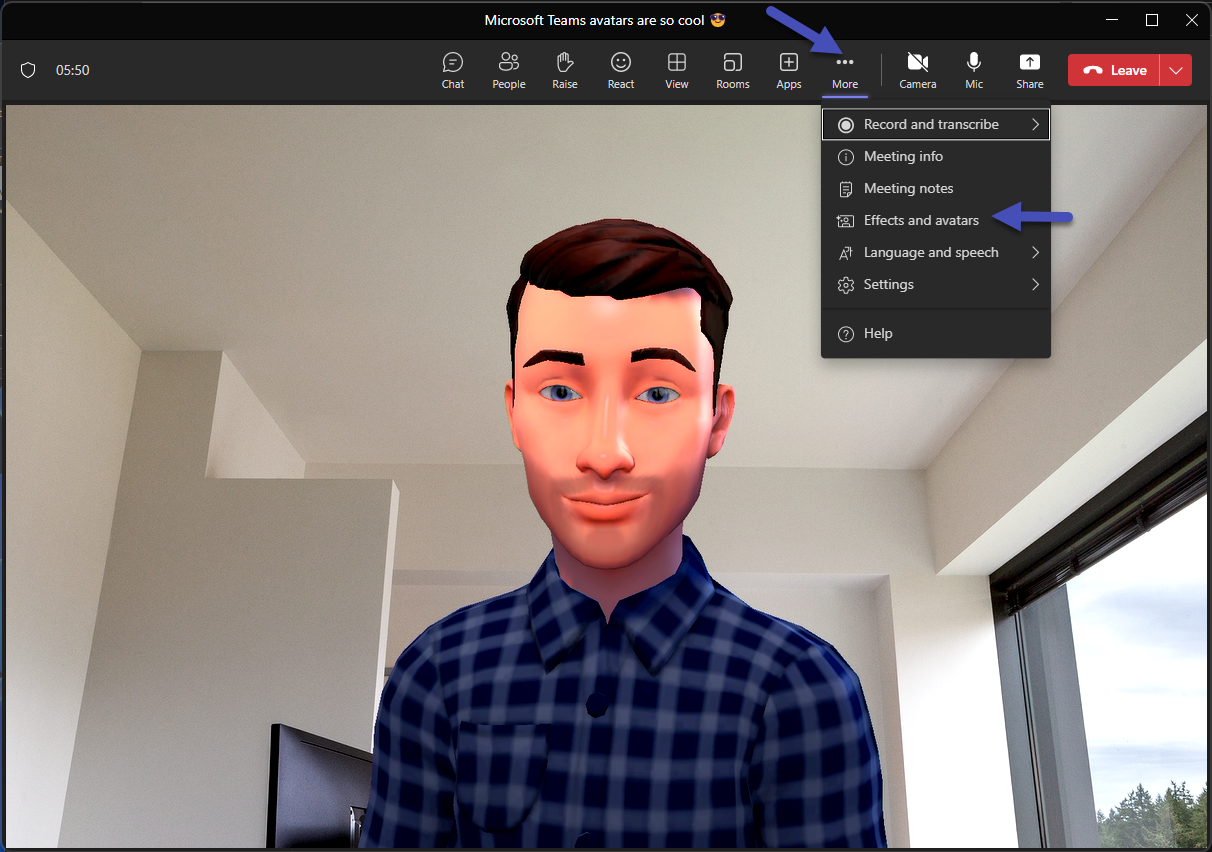Viewport: 1212px width, 852px height.
Task: Click the red Leave button
Action: pos(1114,70)
